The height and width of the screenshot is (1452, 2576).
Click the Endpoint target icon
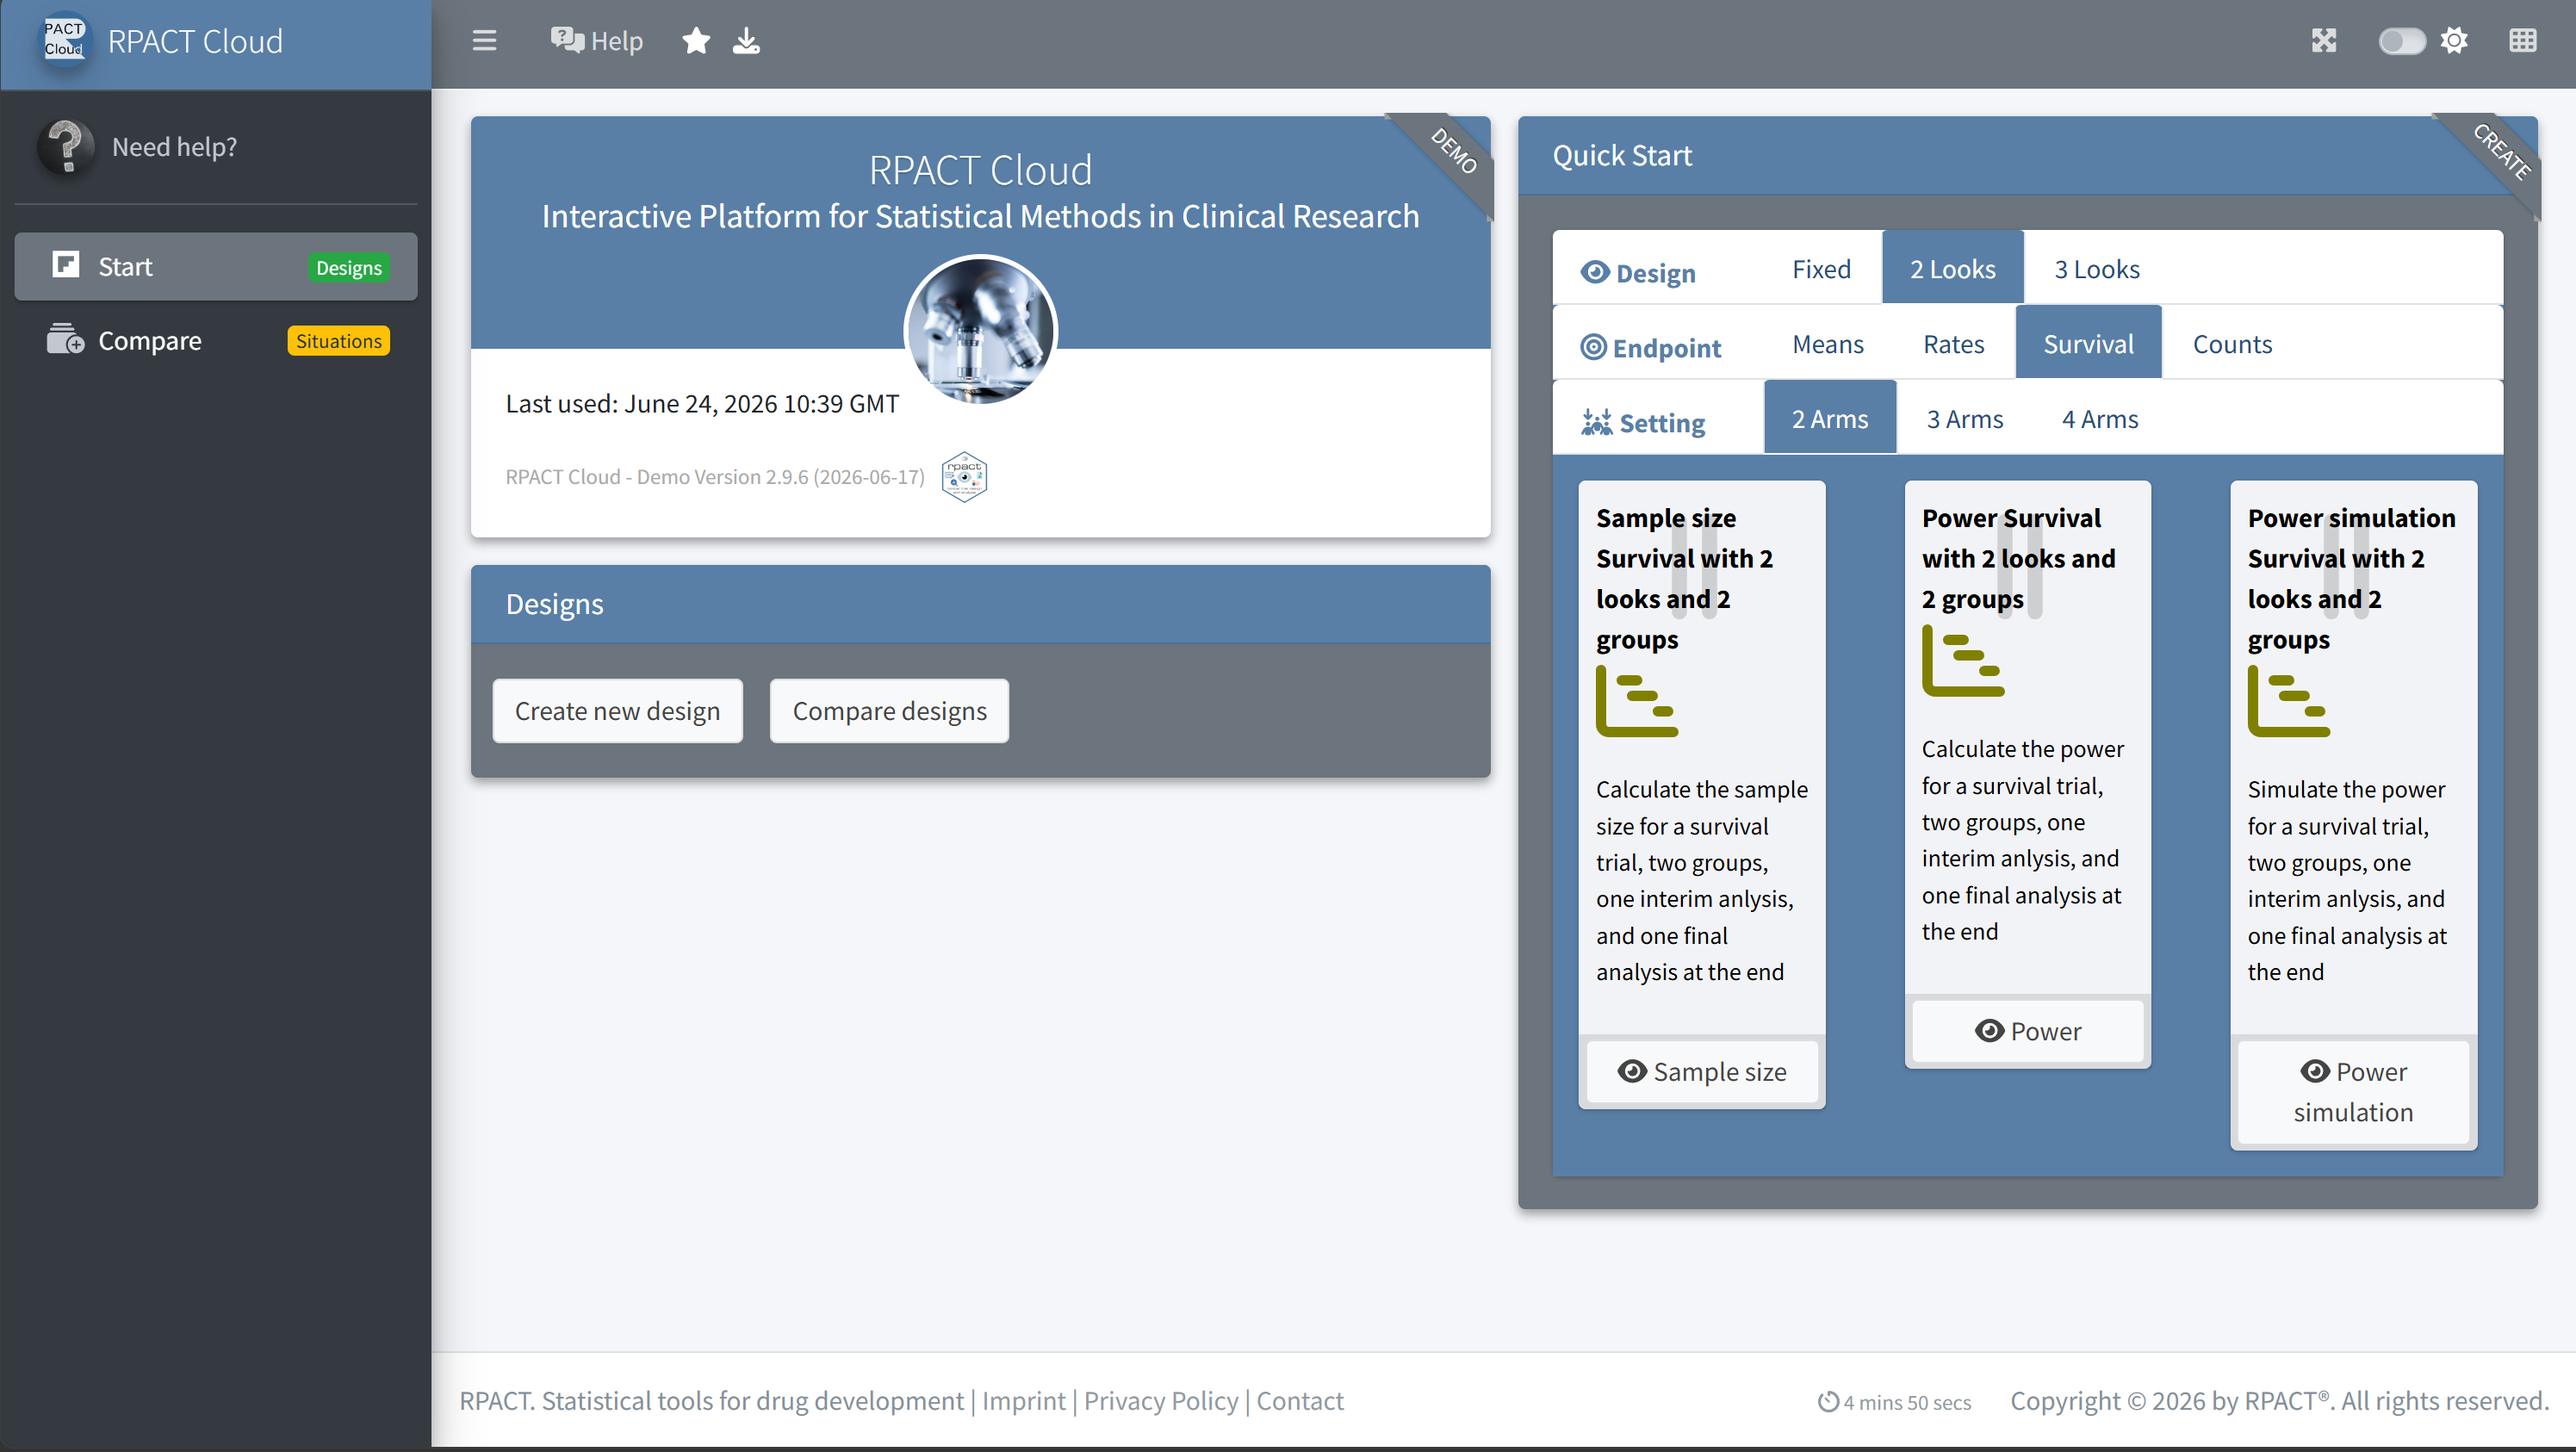point(1594,347)
